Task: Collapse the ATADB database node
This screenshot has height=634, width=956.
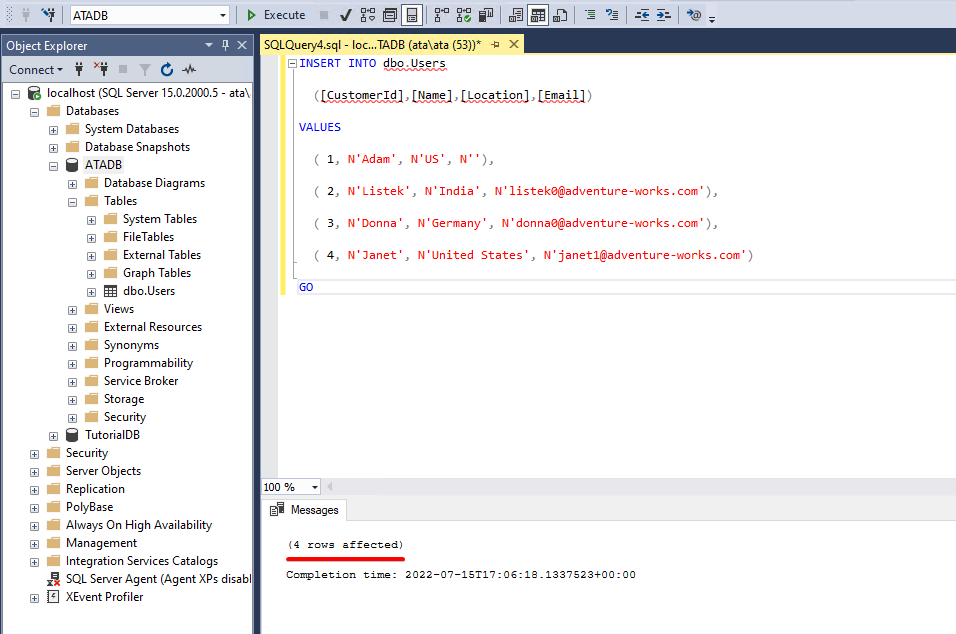Action: coord(54,166)
